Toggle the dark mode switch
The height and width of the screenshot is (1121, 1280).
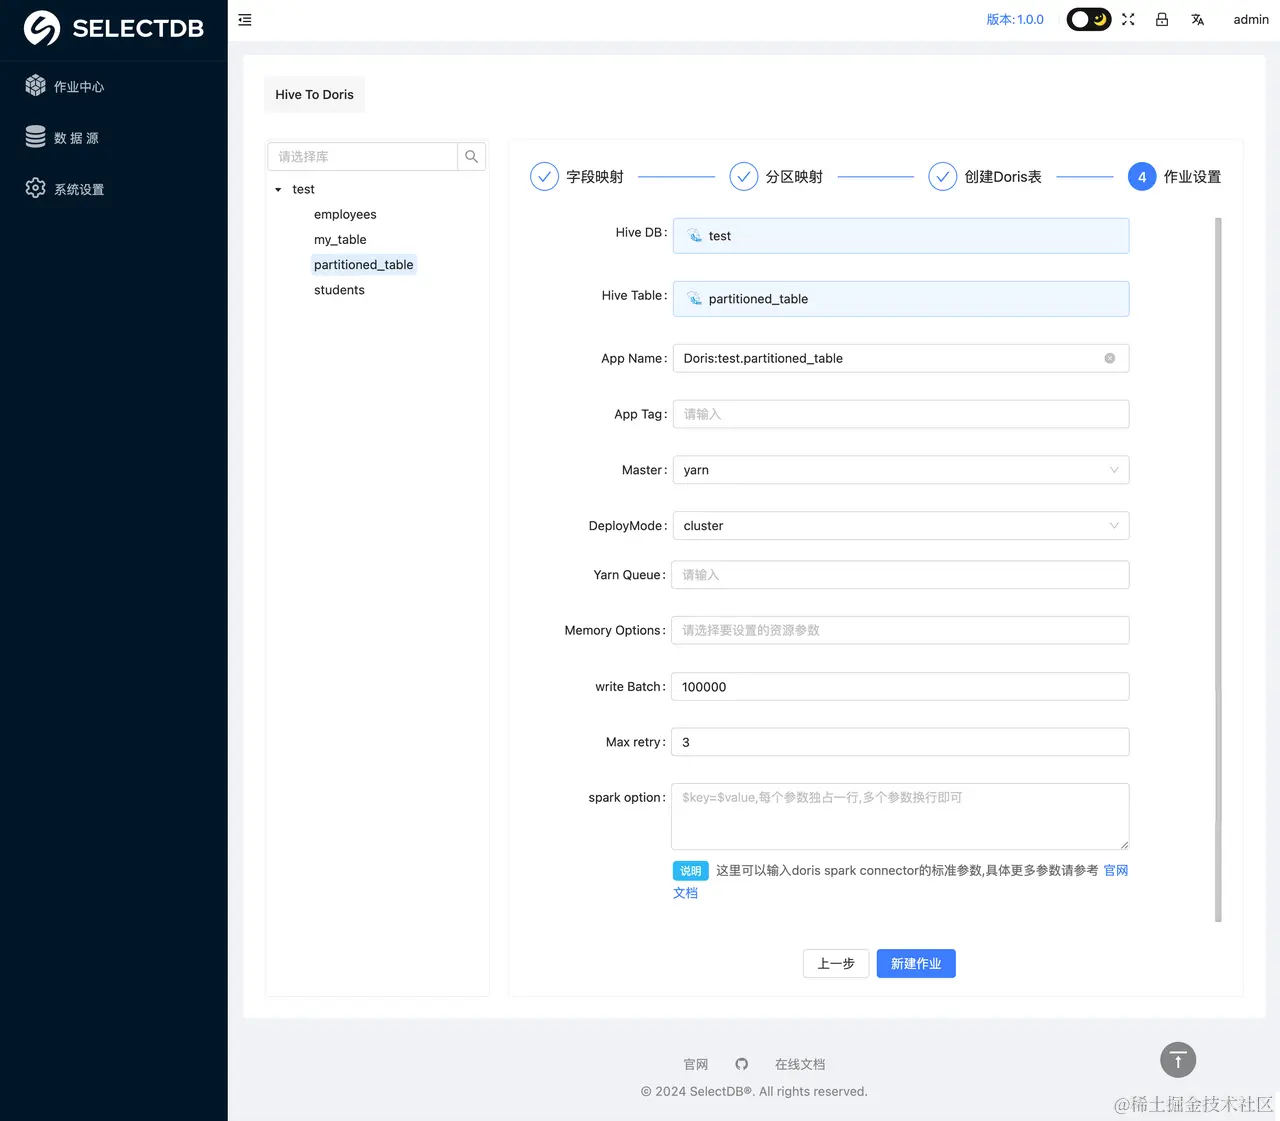1088,19
